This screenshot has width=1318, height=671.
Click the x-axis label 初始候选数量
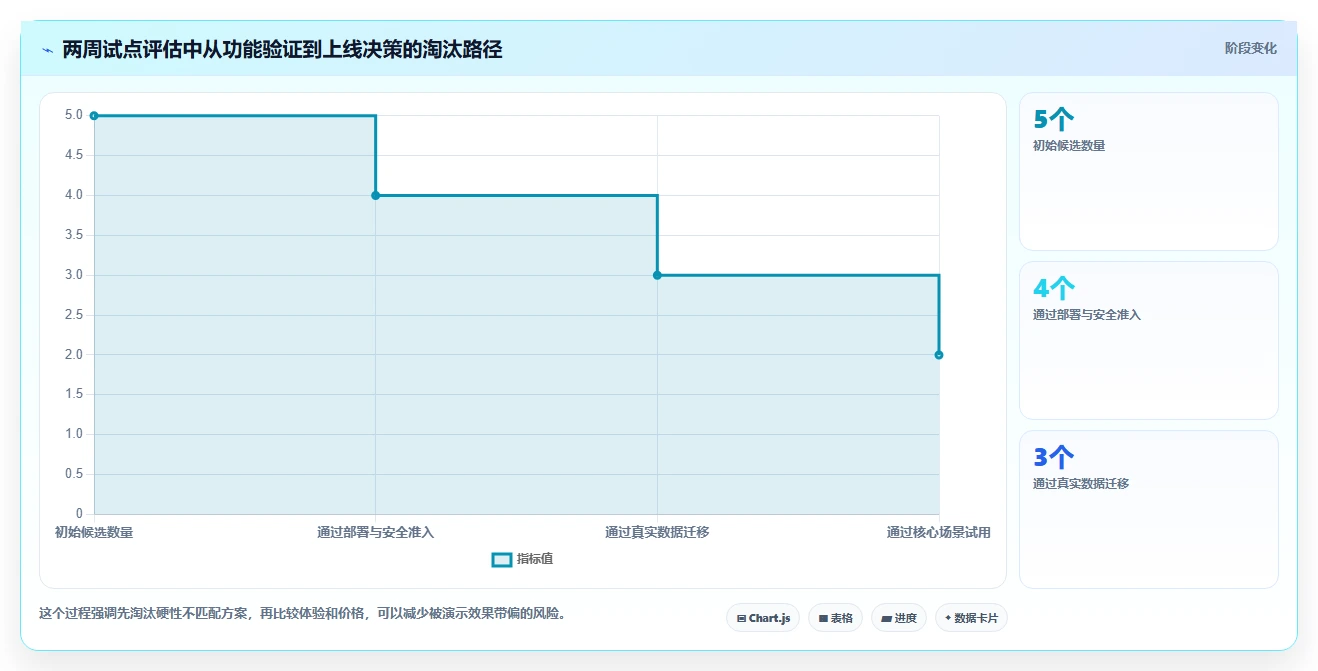point(94,532)
